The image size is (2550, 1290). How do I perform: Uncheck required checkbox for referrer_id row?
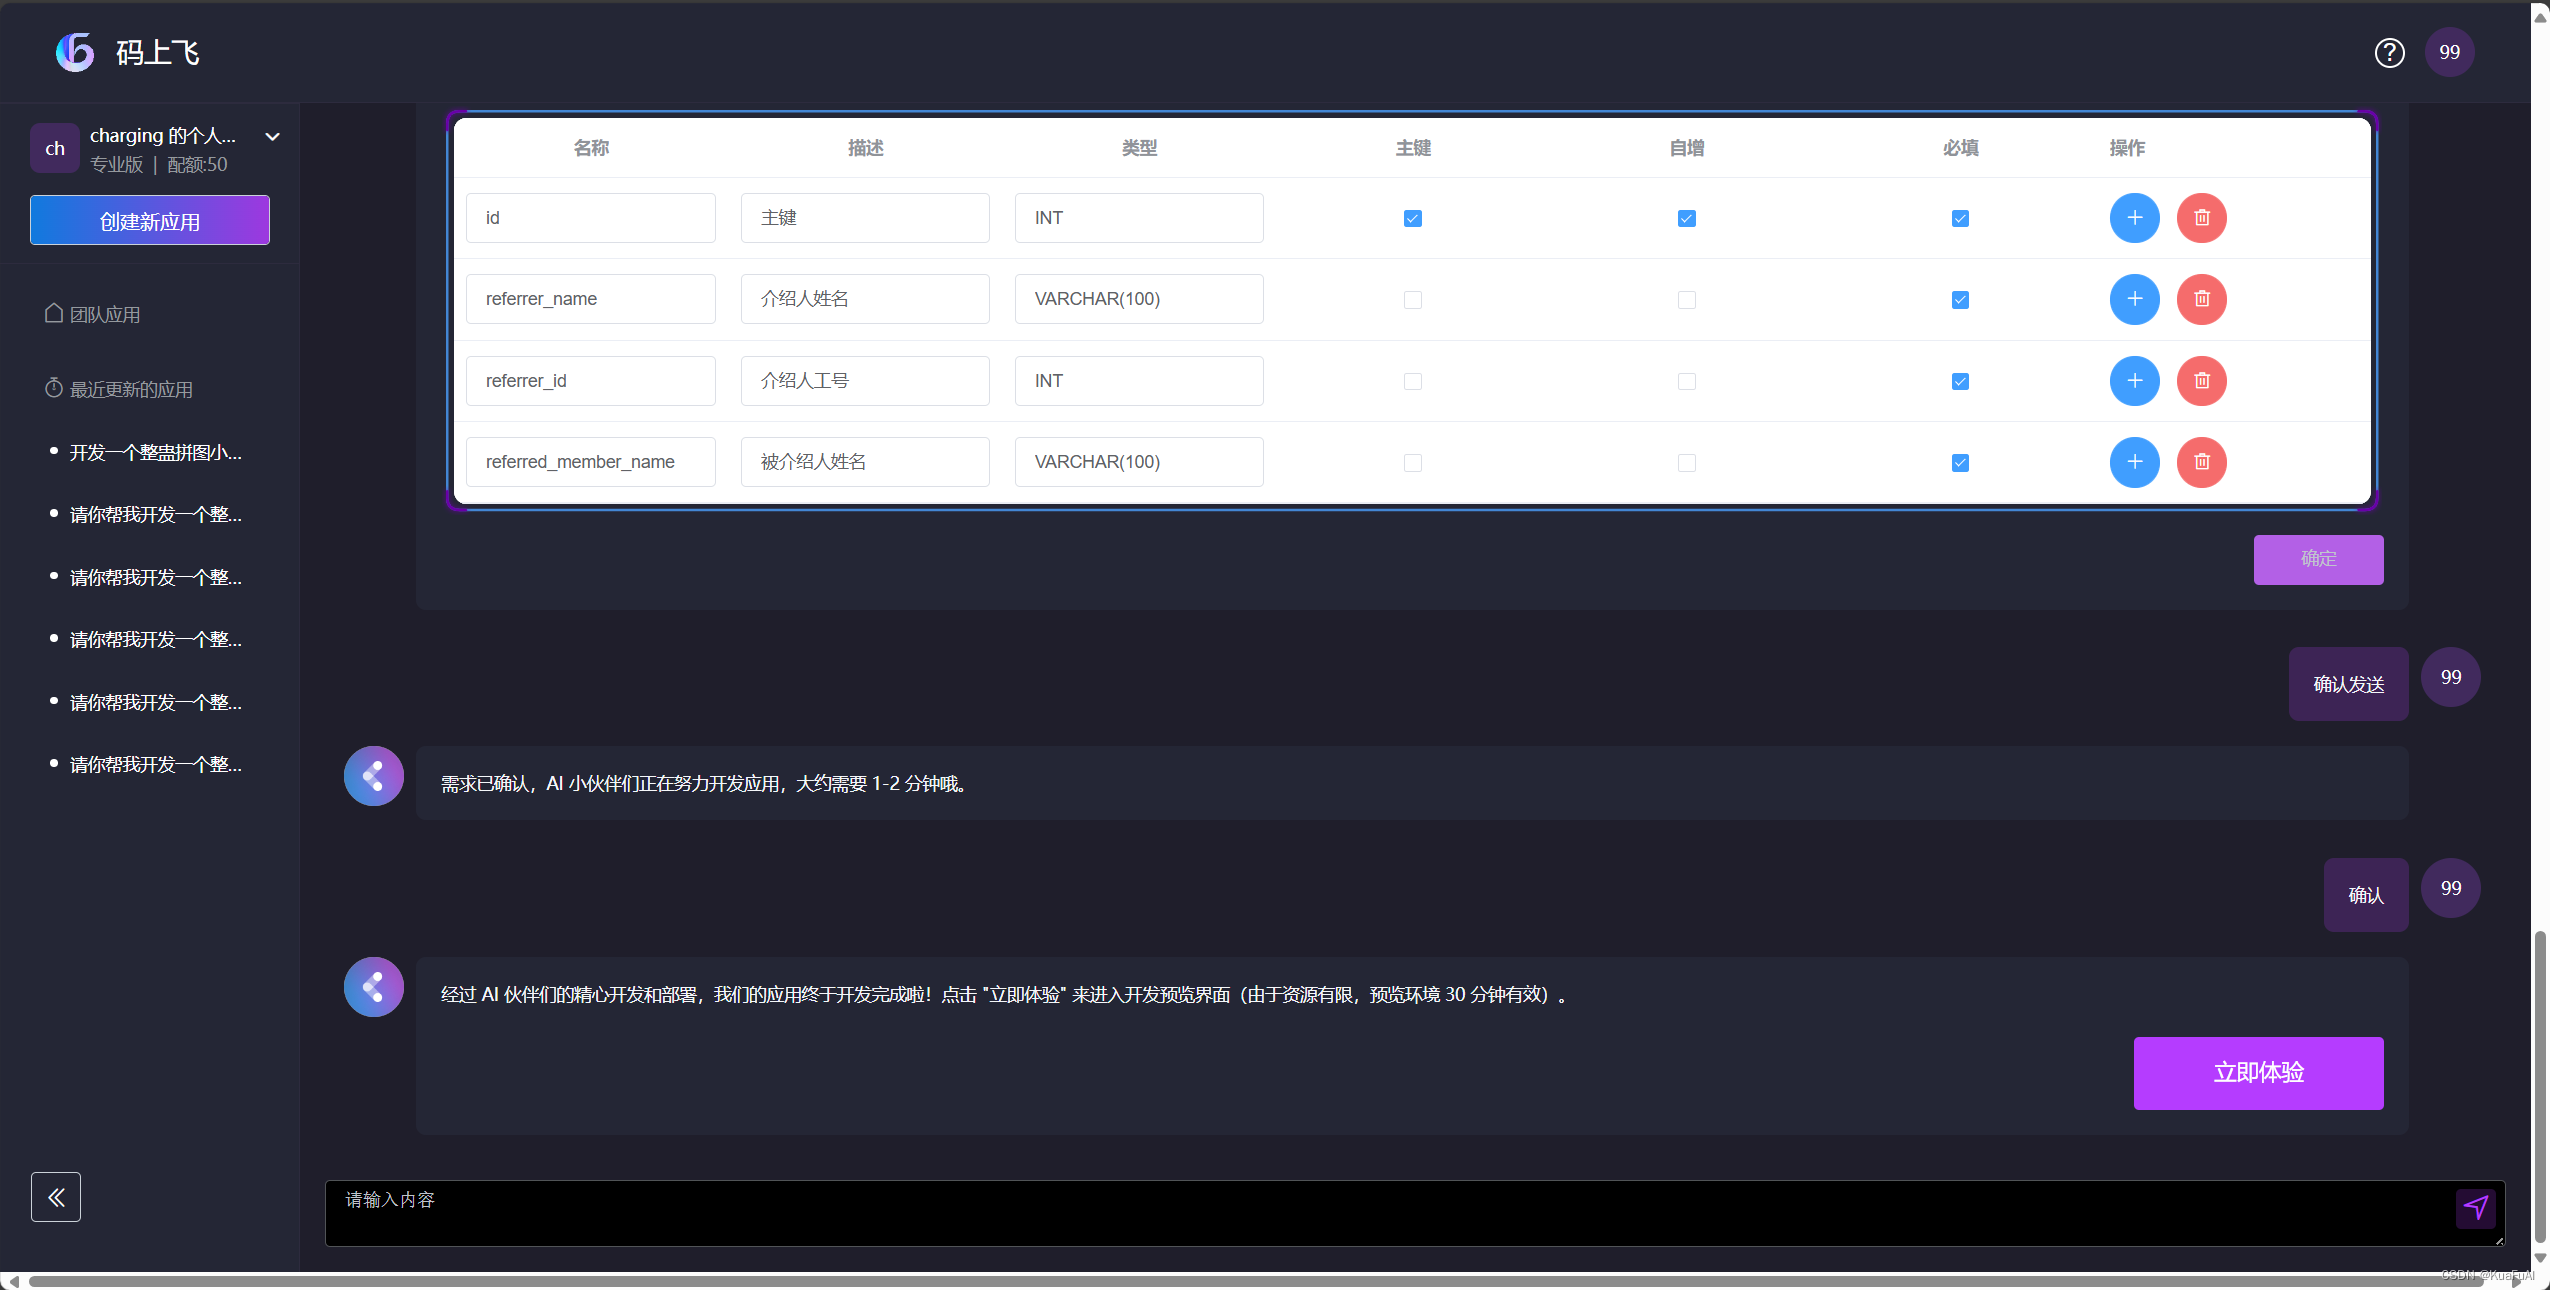pos(1960,381)
